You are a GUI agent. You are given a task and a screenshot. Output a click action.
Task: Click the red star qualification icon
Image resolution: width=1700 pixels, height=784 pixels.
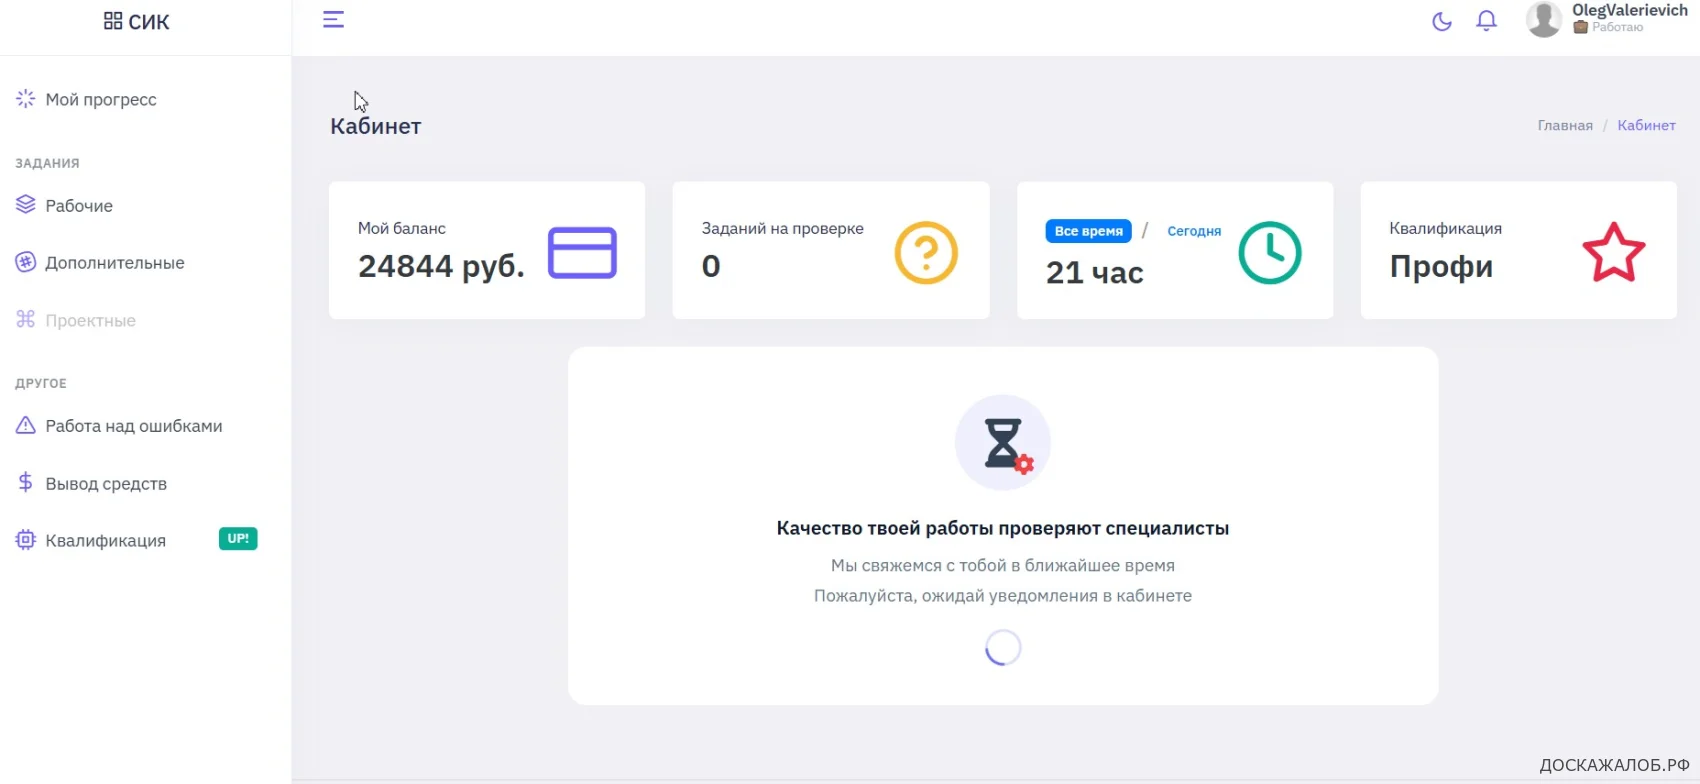pos(1613,253)
